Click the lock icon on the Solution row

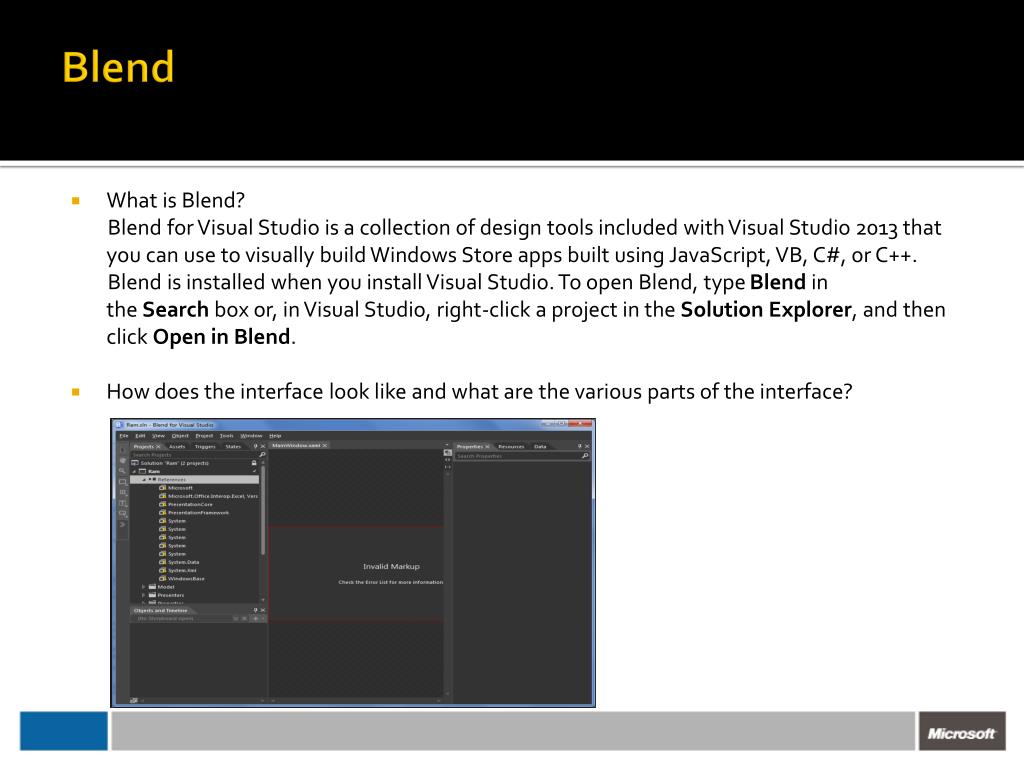click(254, 463)
